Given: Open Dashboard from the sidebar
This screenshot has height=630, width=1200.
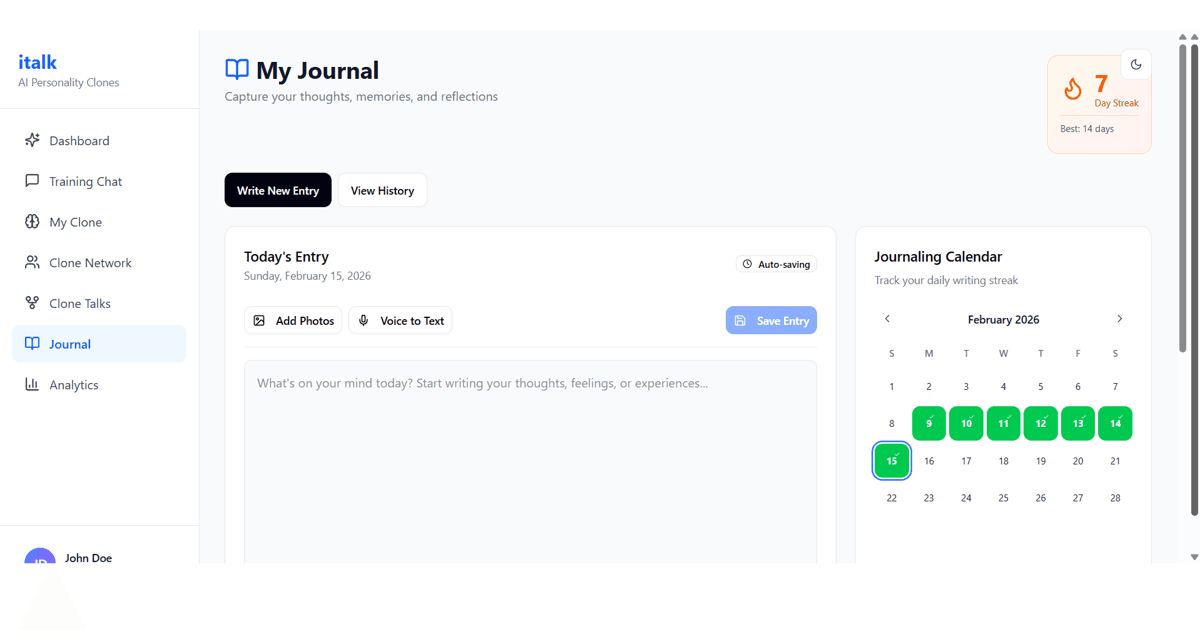Looking at the screenshot, I should pyautogui.click(x=99, y=141).
